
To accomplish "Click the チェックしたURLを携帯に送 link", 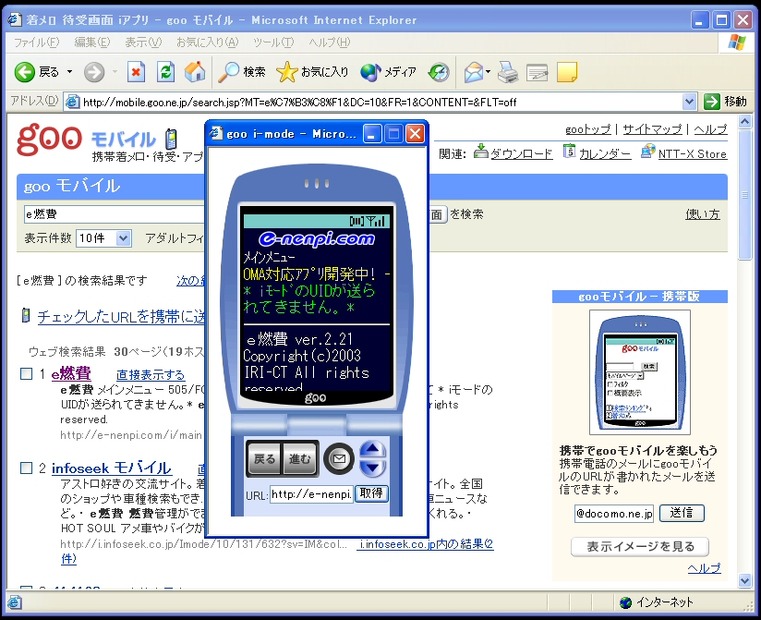I will 121,316.
